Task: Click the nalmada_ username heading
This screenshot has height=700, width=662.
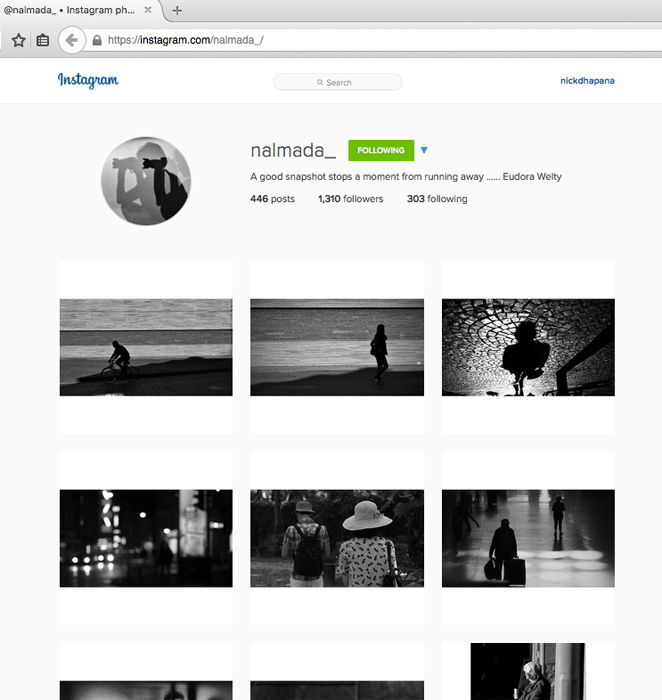Action: coord(293,150)
